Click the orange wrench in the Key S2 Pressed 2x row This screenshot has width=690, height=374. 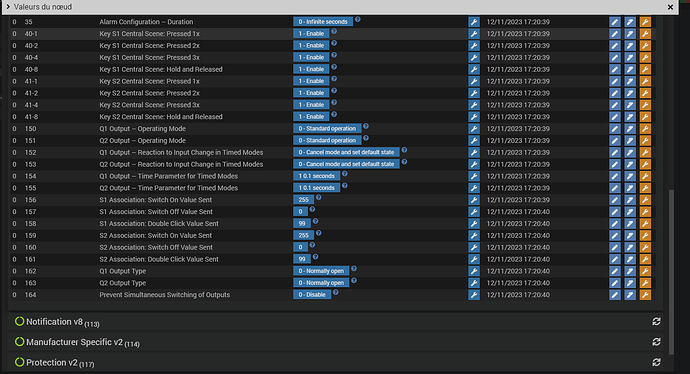tap(645, 93)
